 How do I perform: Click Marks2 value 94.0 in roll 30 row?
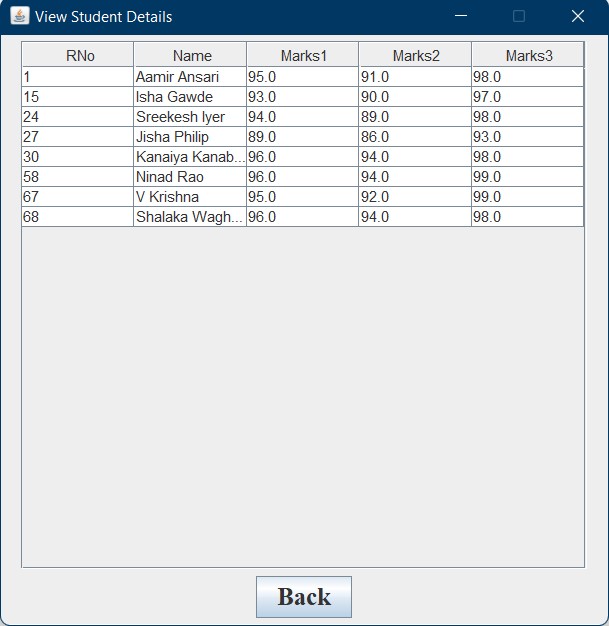click(415, 156)
